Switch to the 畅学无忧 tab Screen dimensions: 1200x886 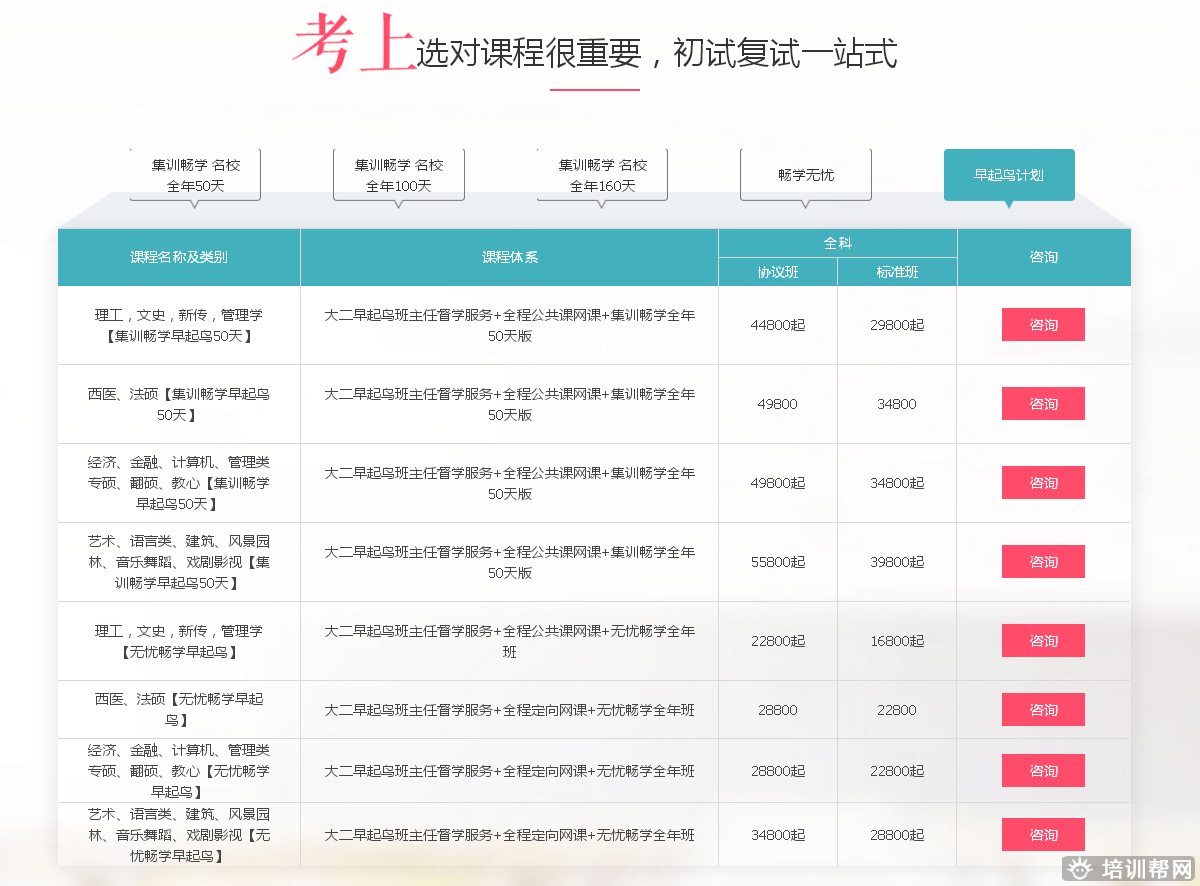point(805,175)
